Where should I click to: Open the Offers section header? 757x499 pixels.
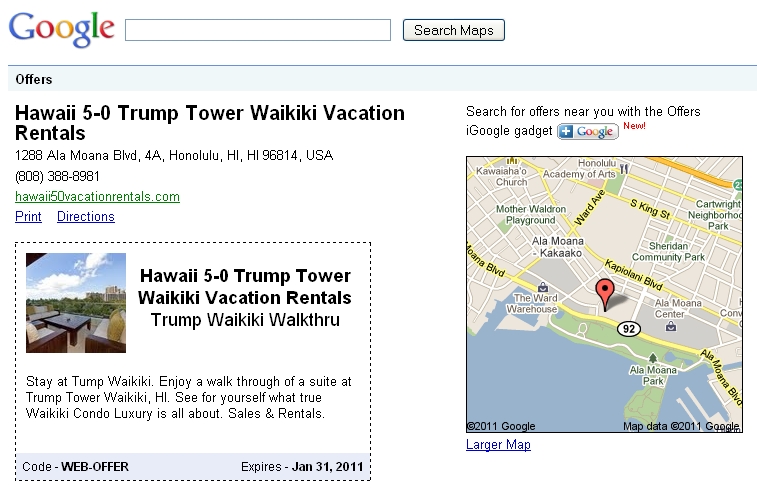(x=34, y=79)
